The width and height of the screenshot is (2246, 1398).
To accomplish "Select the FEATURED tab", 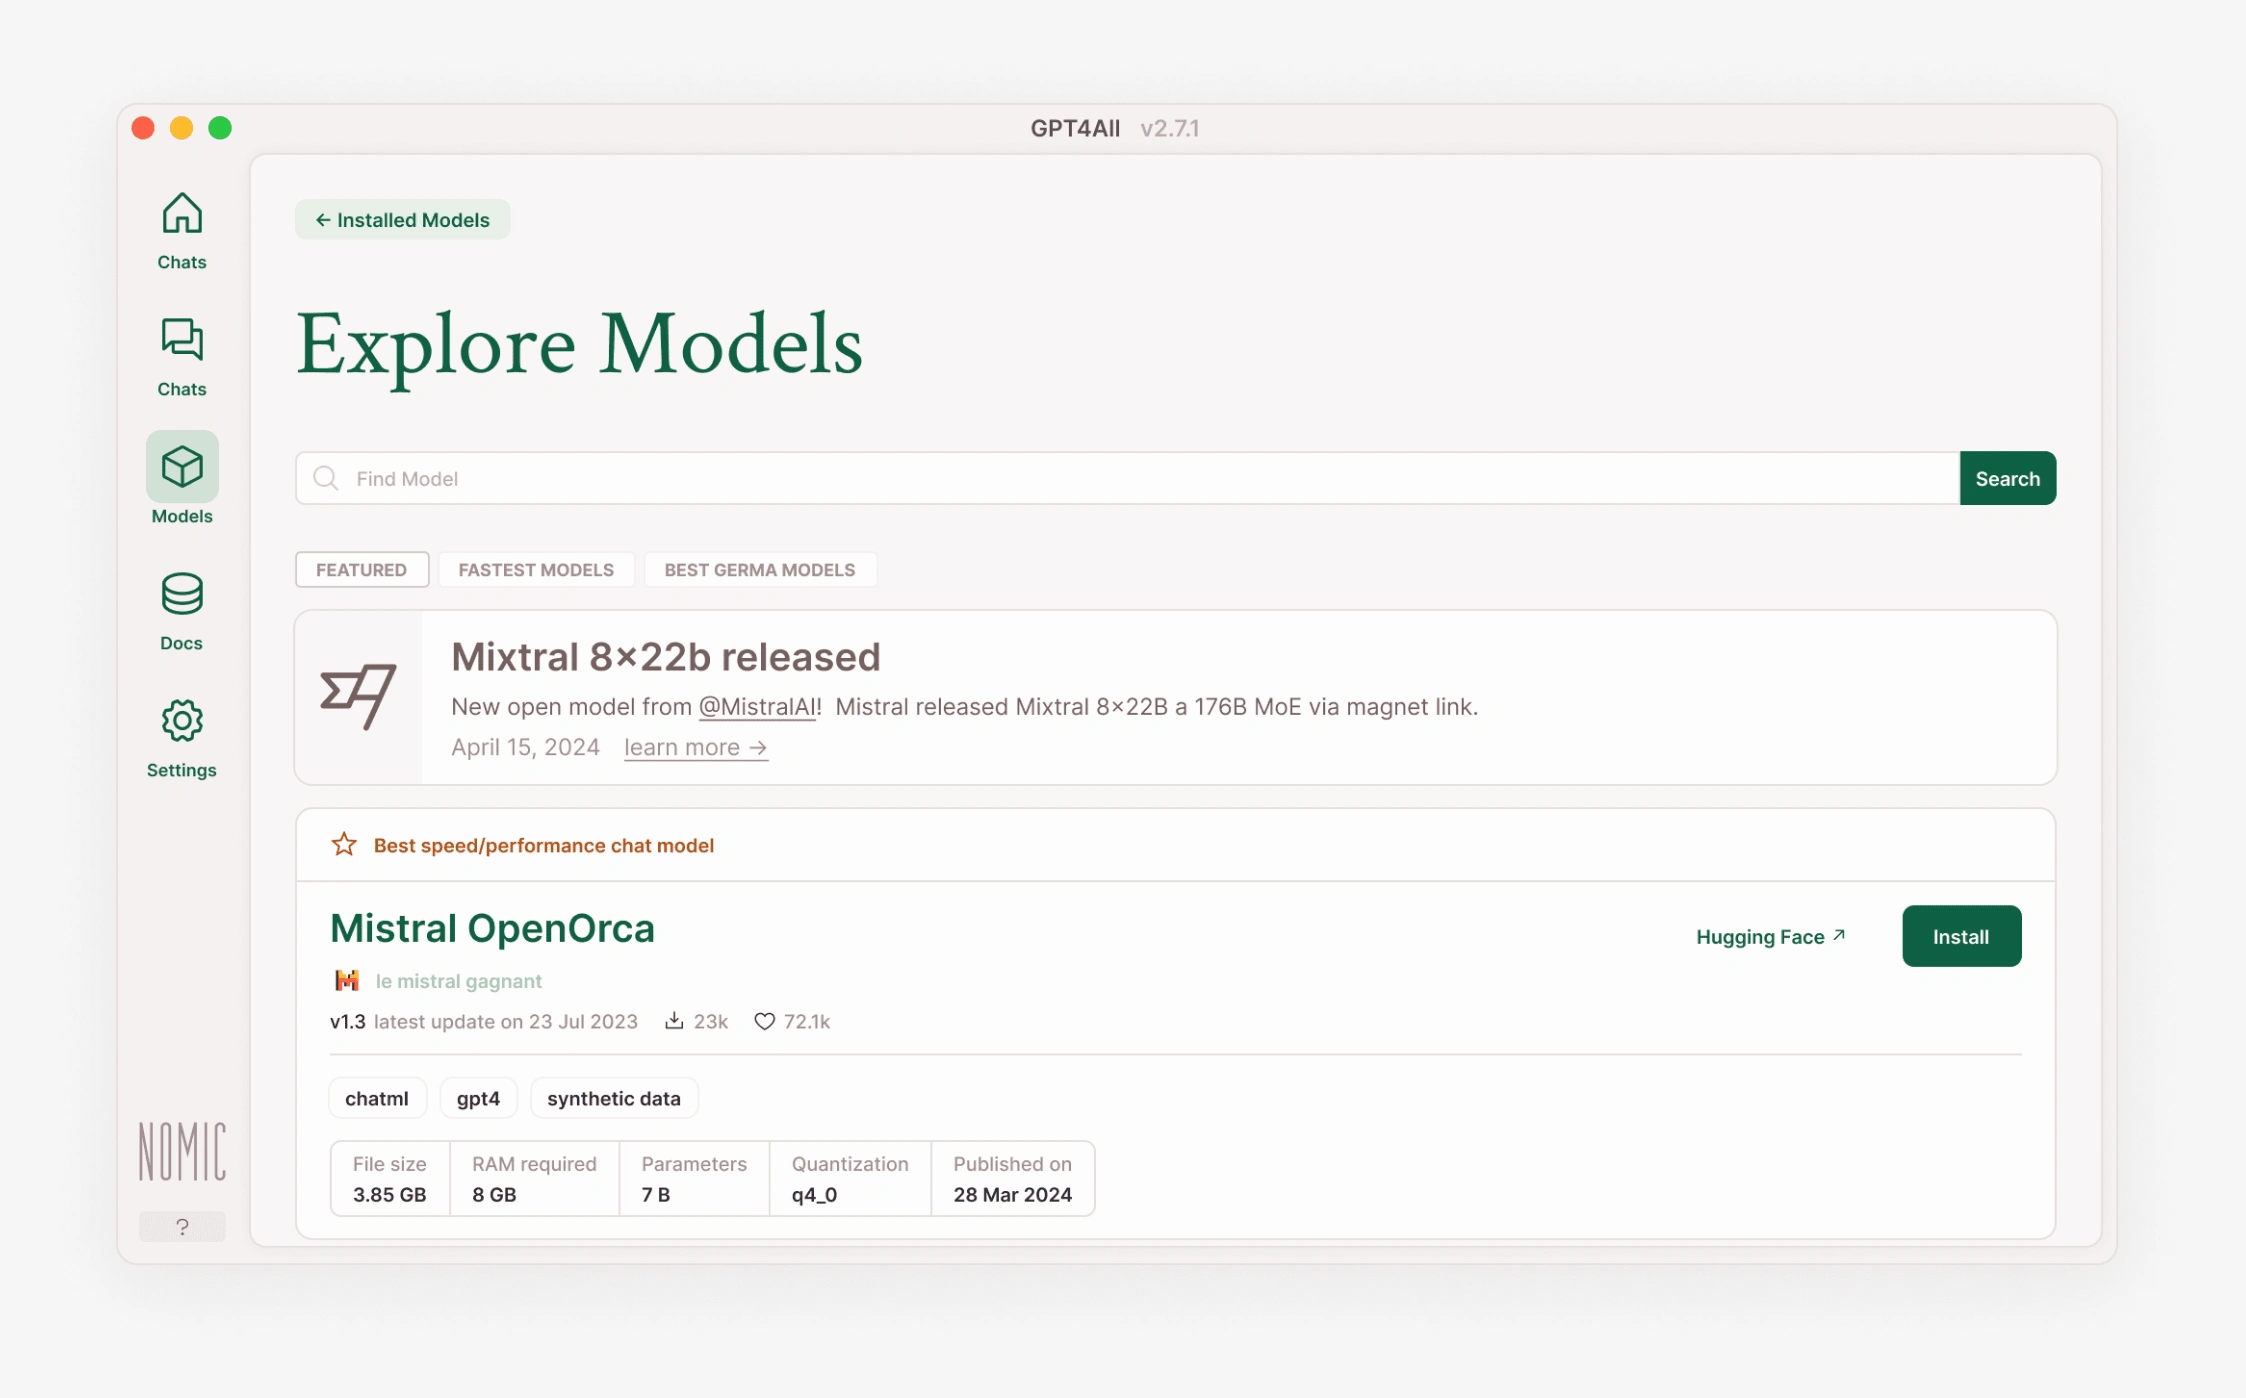I will coord(361,570).
